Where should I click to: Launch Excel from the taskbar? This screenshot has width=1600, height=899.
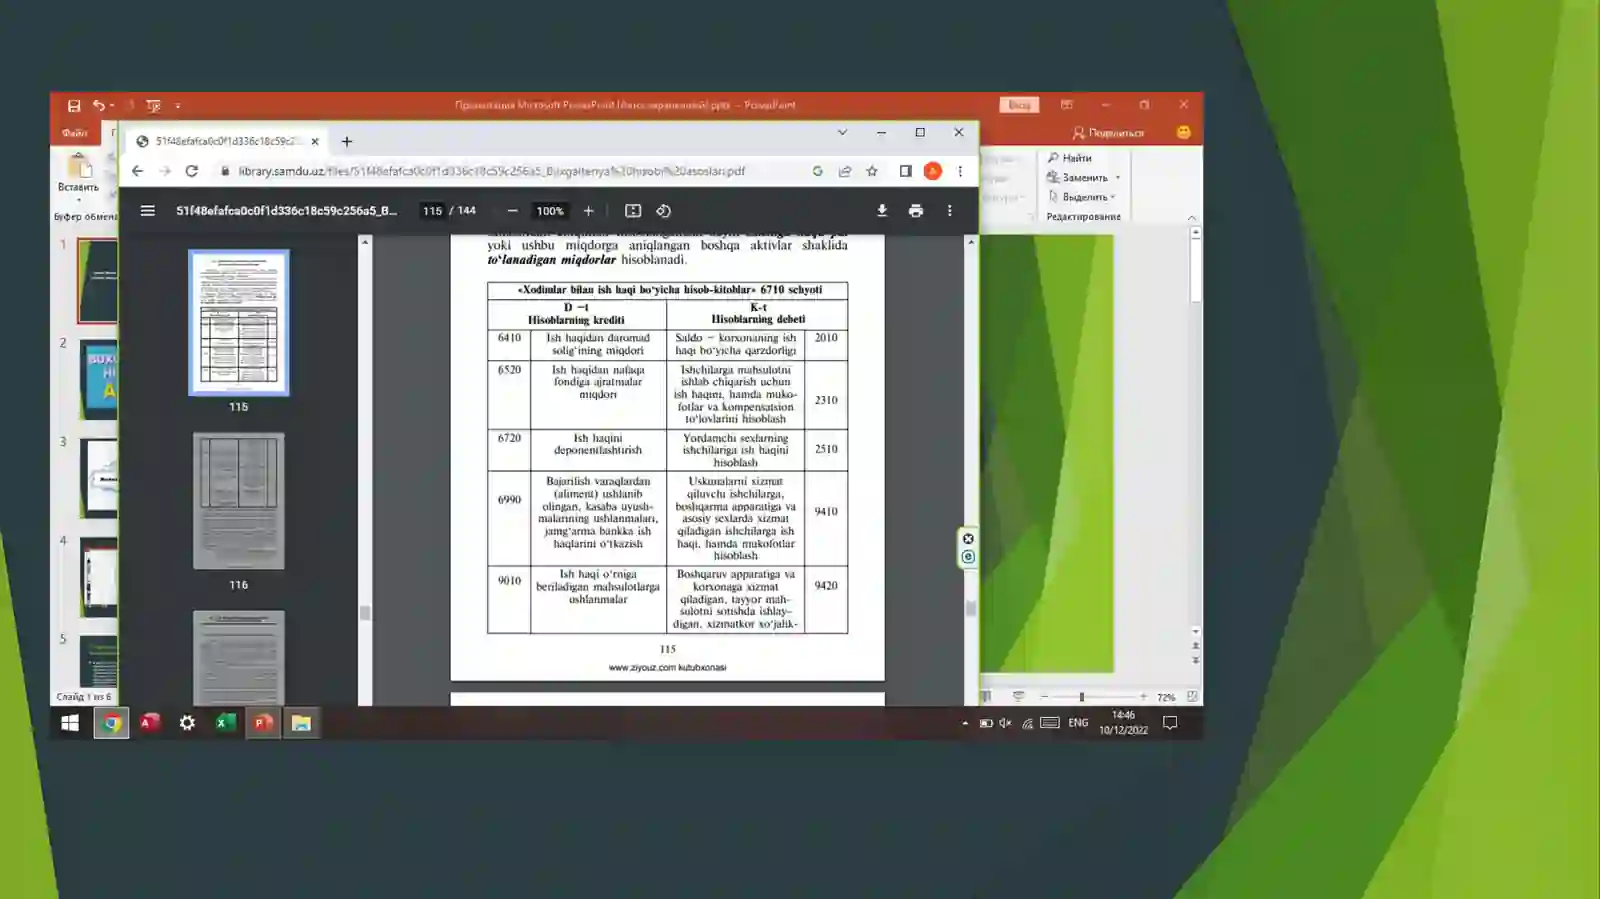225,723
